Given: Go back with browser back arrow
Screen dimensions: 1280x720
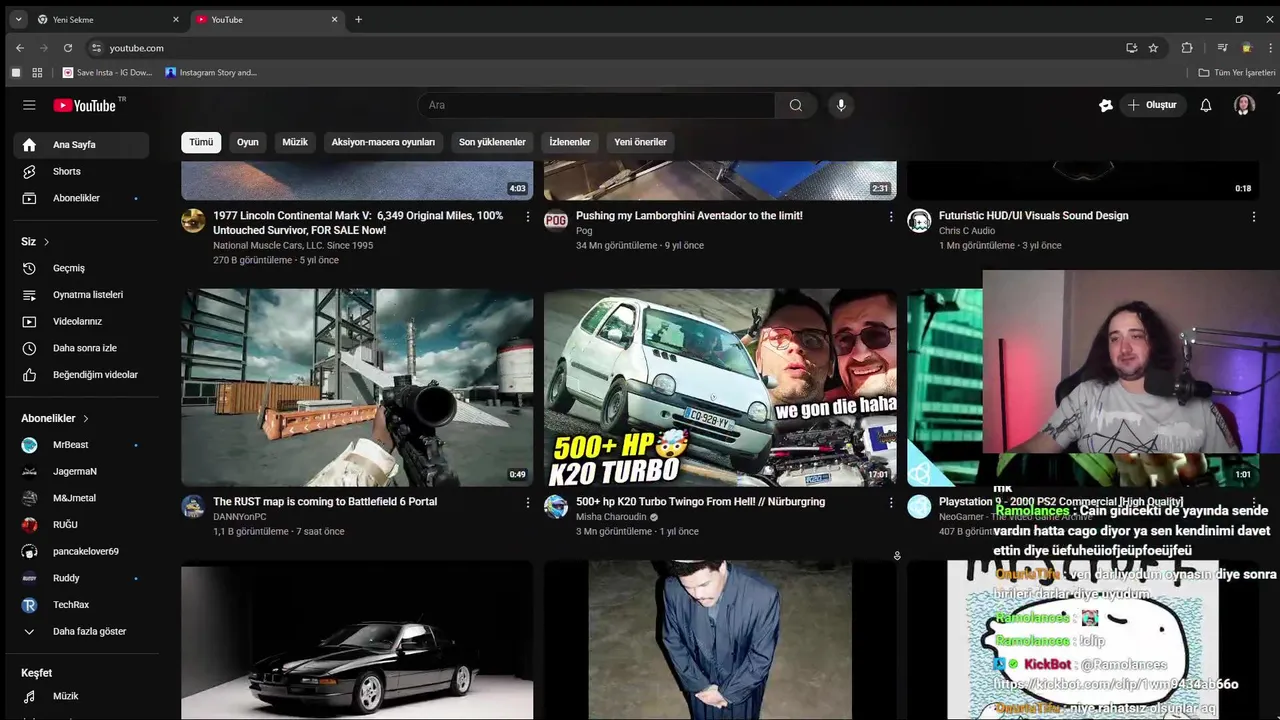Looking at the screenshot, I should (x=19, y=48).
